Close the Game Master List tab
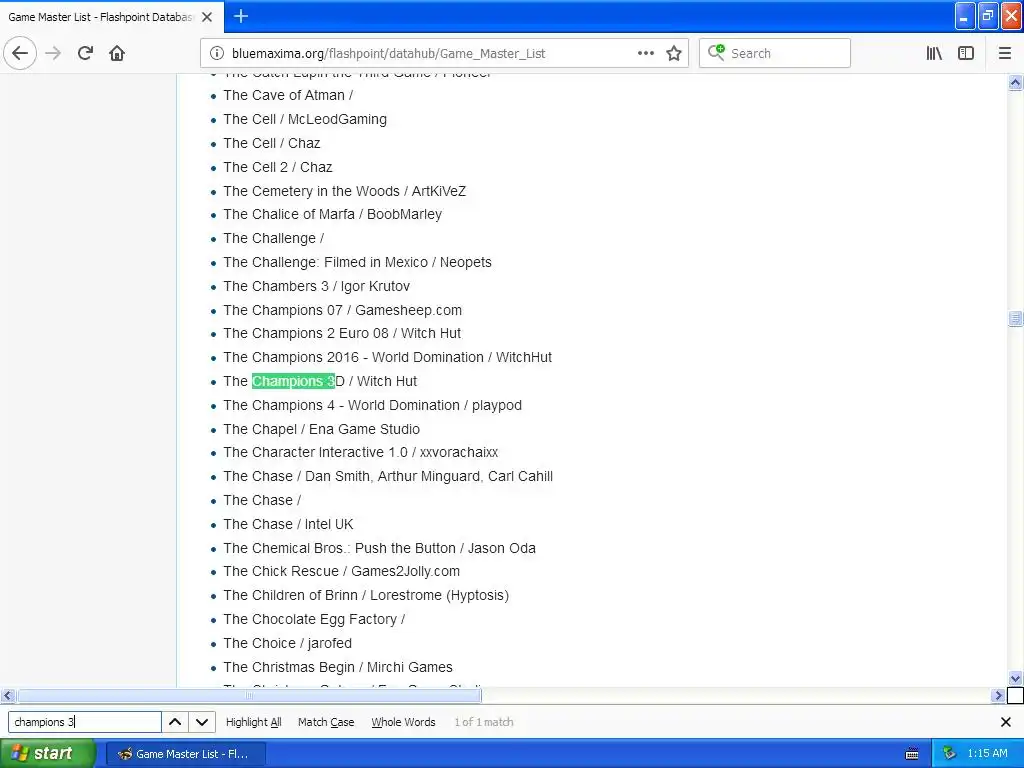This screenshot has width=1024, height=768. (x=207, y=17)
